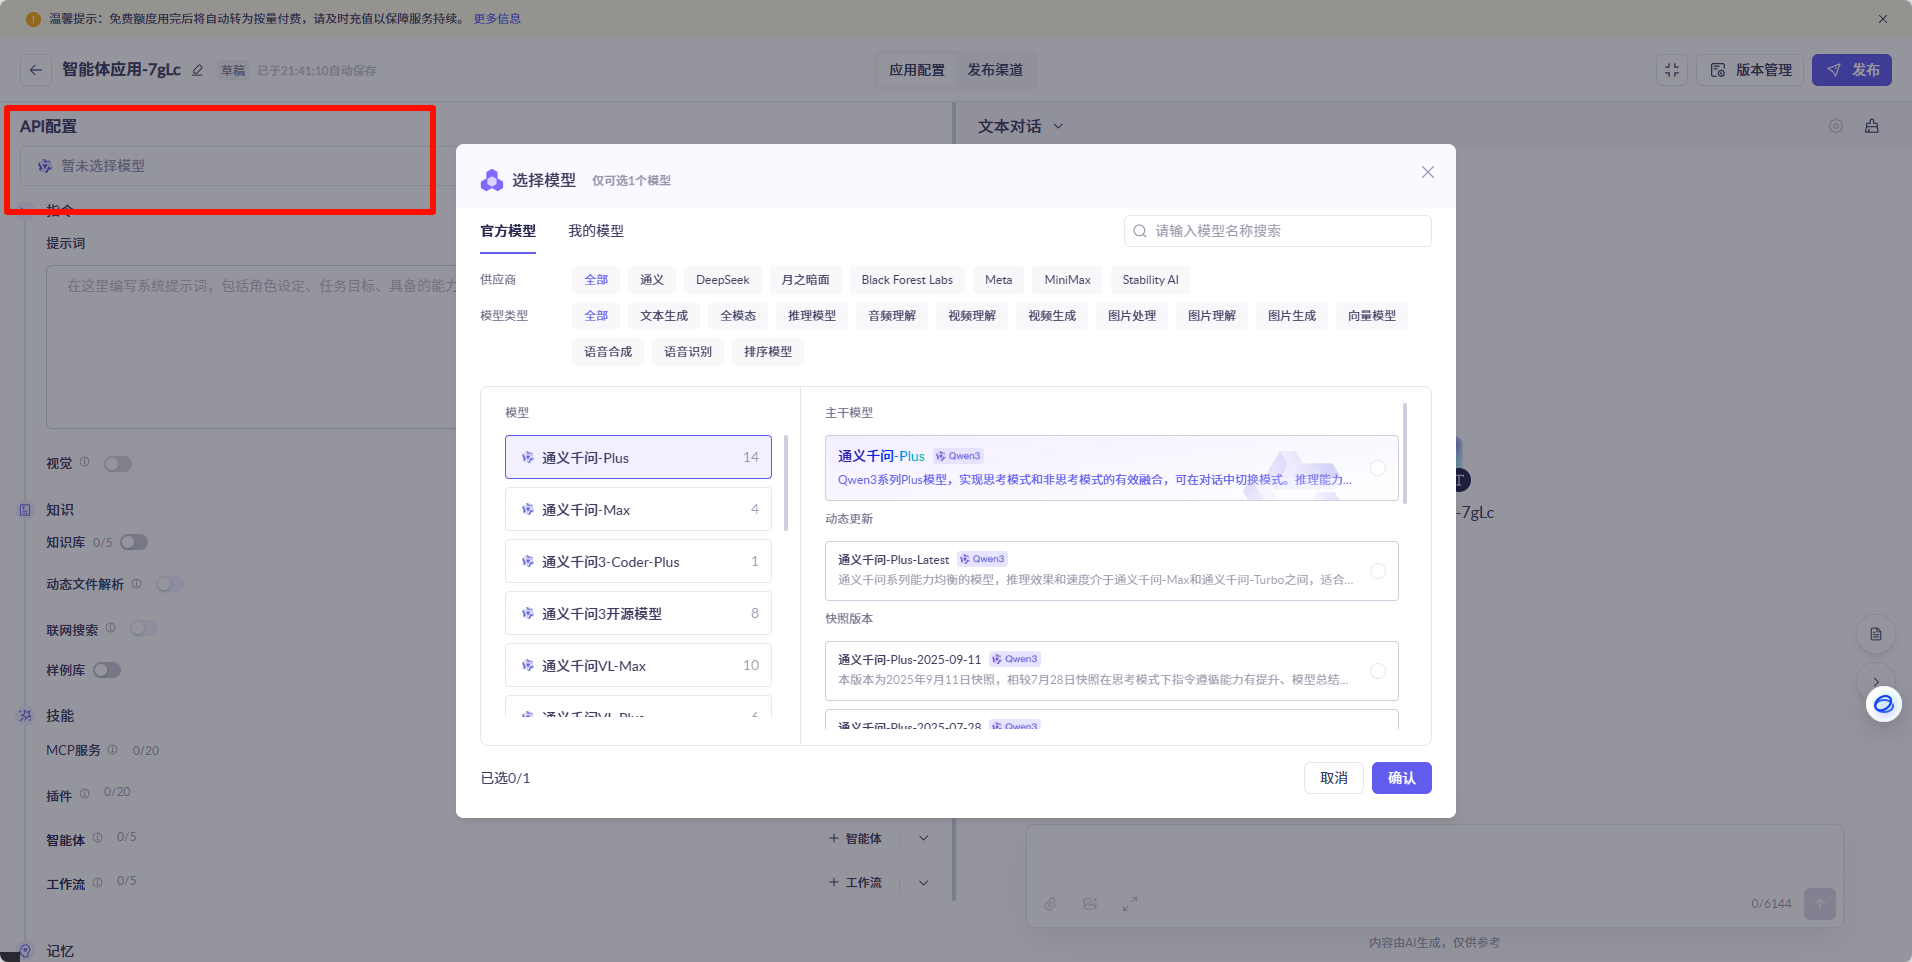The width and height of the screenshot is (1912, 962).
Task: Click the warning icon in the top banner
Action: click(33, 19)
